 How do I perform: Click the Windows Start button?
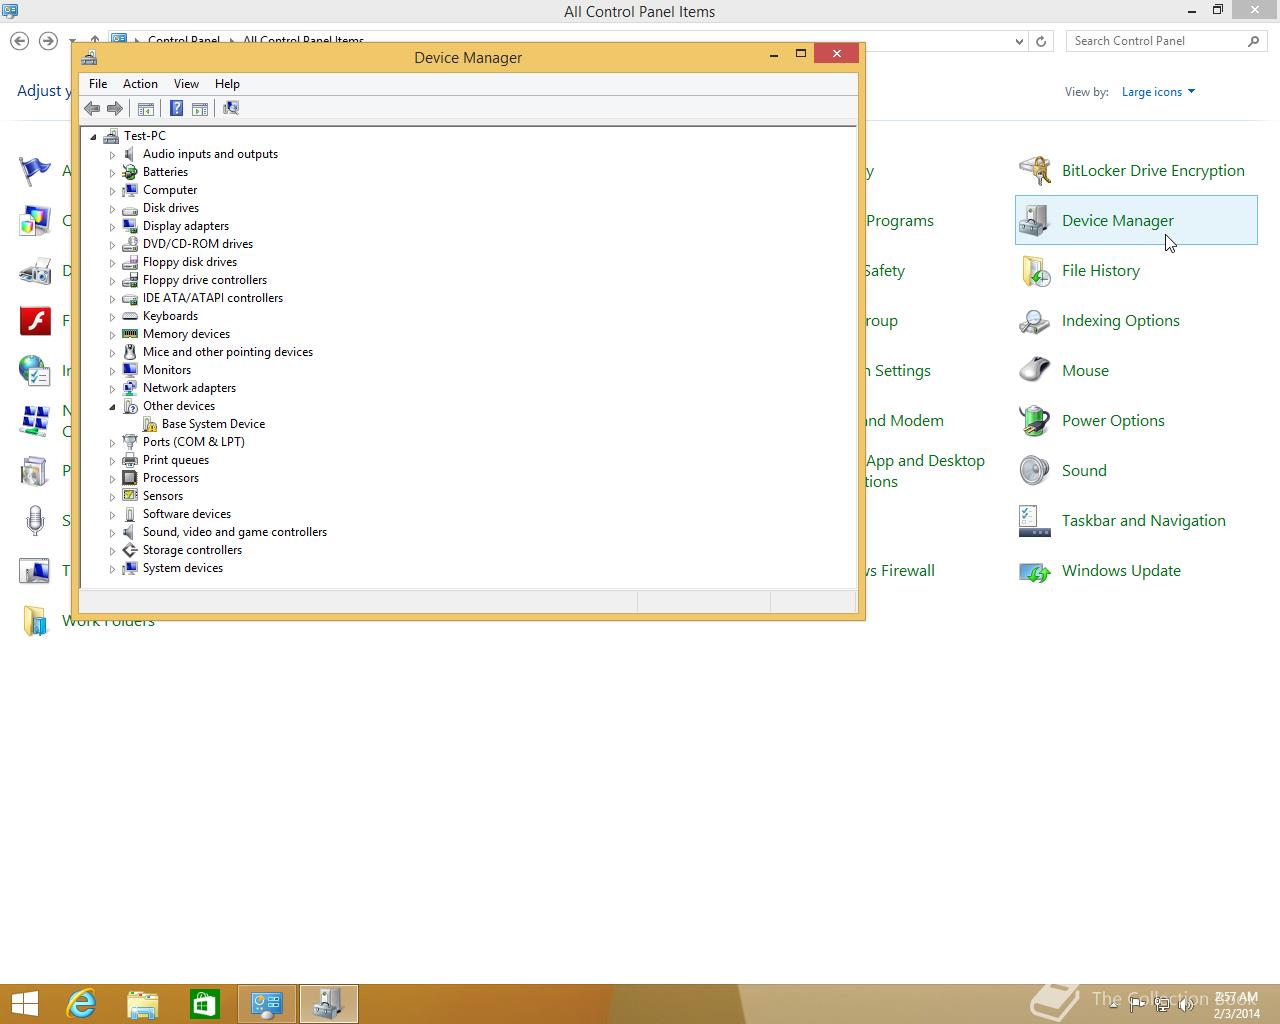pyautogui.click(x=25, y=1004)
